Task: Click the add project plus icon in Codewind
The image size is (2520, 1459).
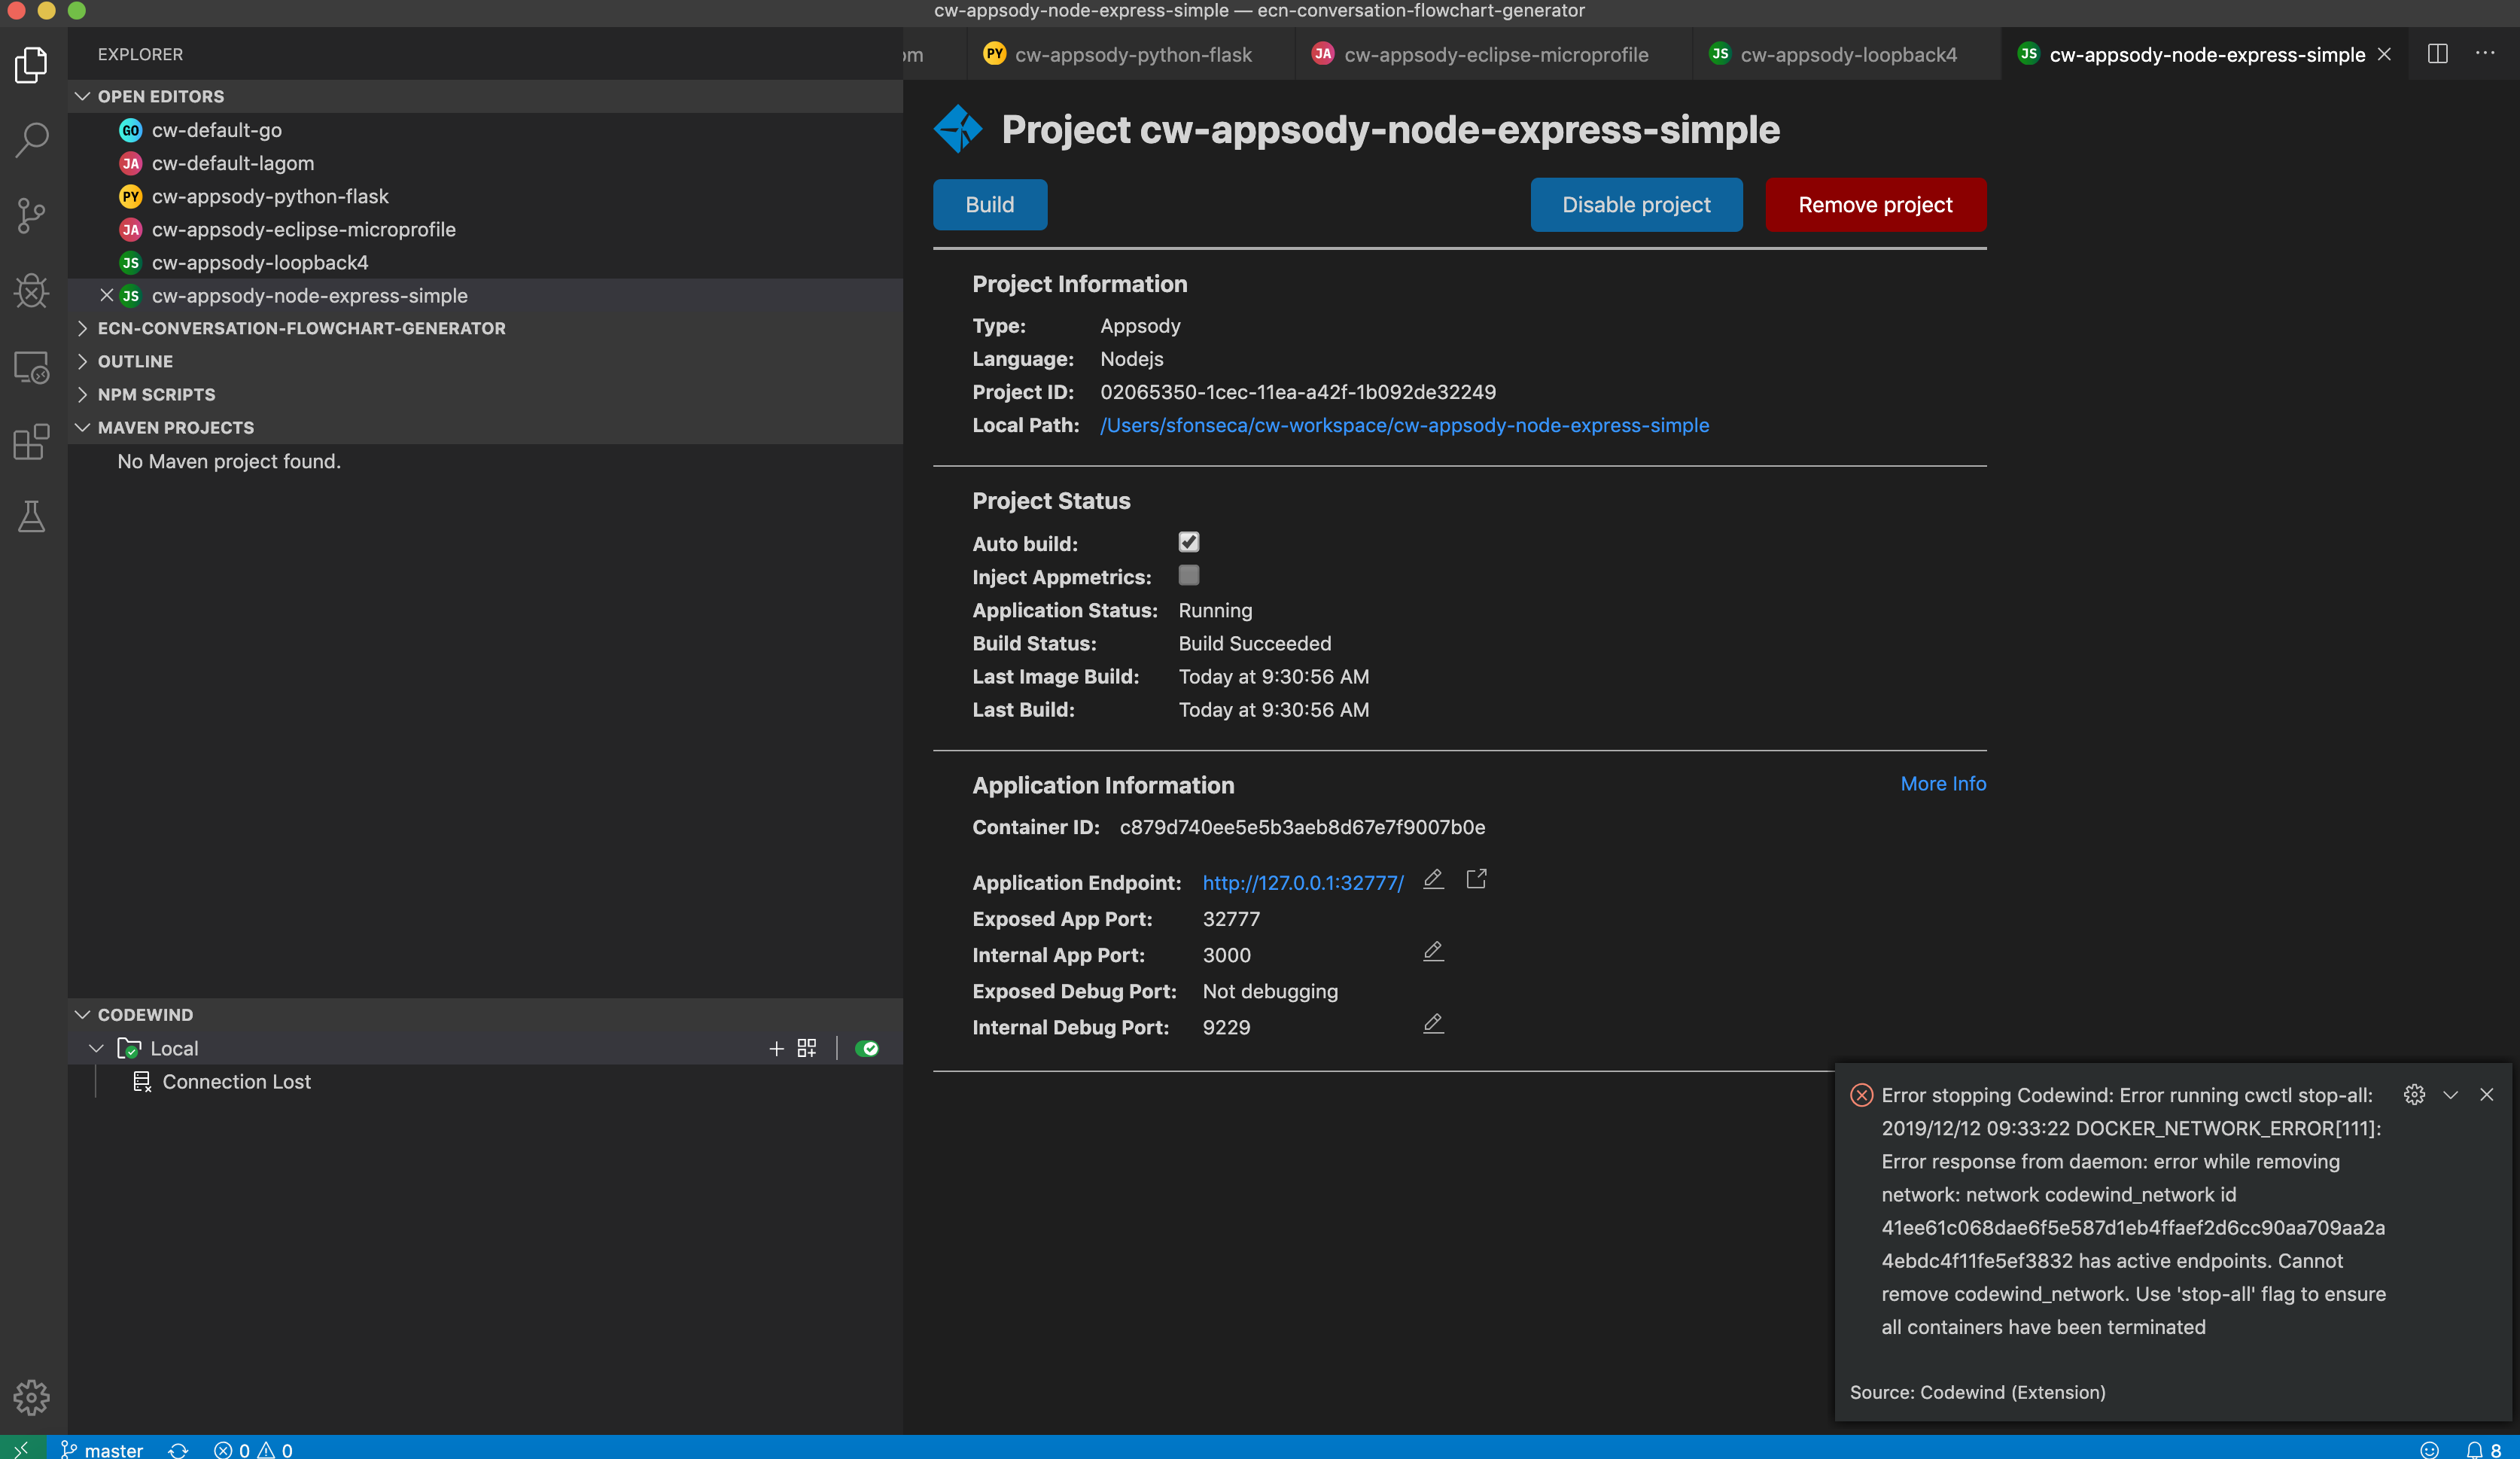Action: [x=776, y=1048]
